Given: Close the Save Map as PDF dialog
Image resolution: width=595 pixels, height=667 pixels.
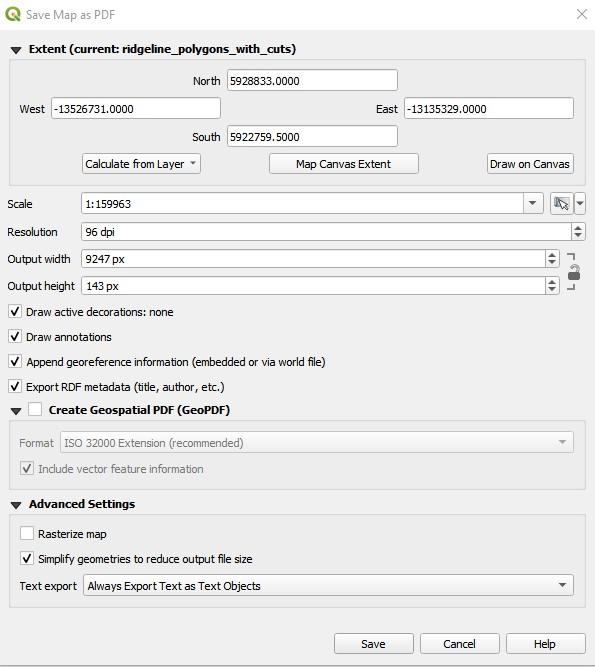Looking at the screenshot, I should [x=581, y=14].
